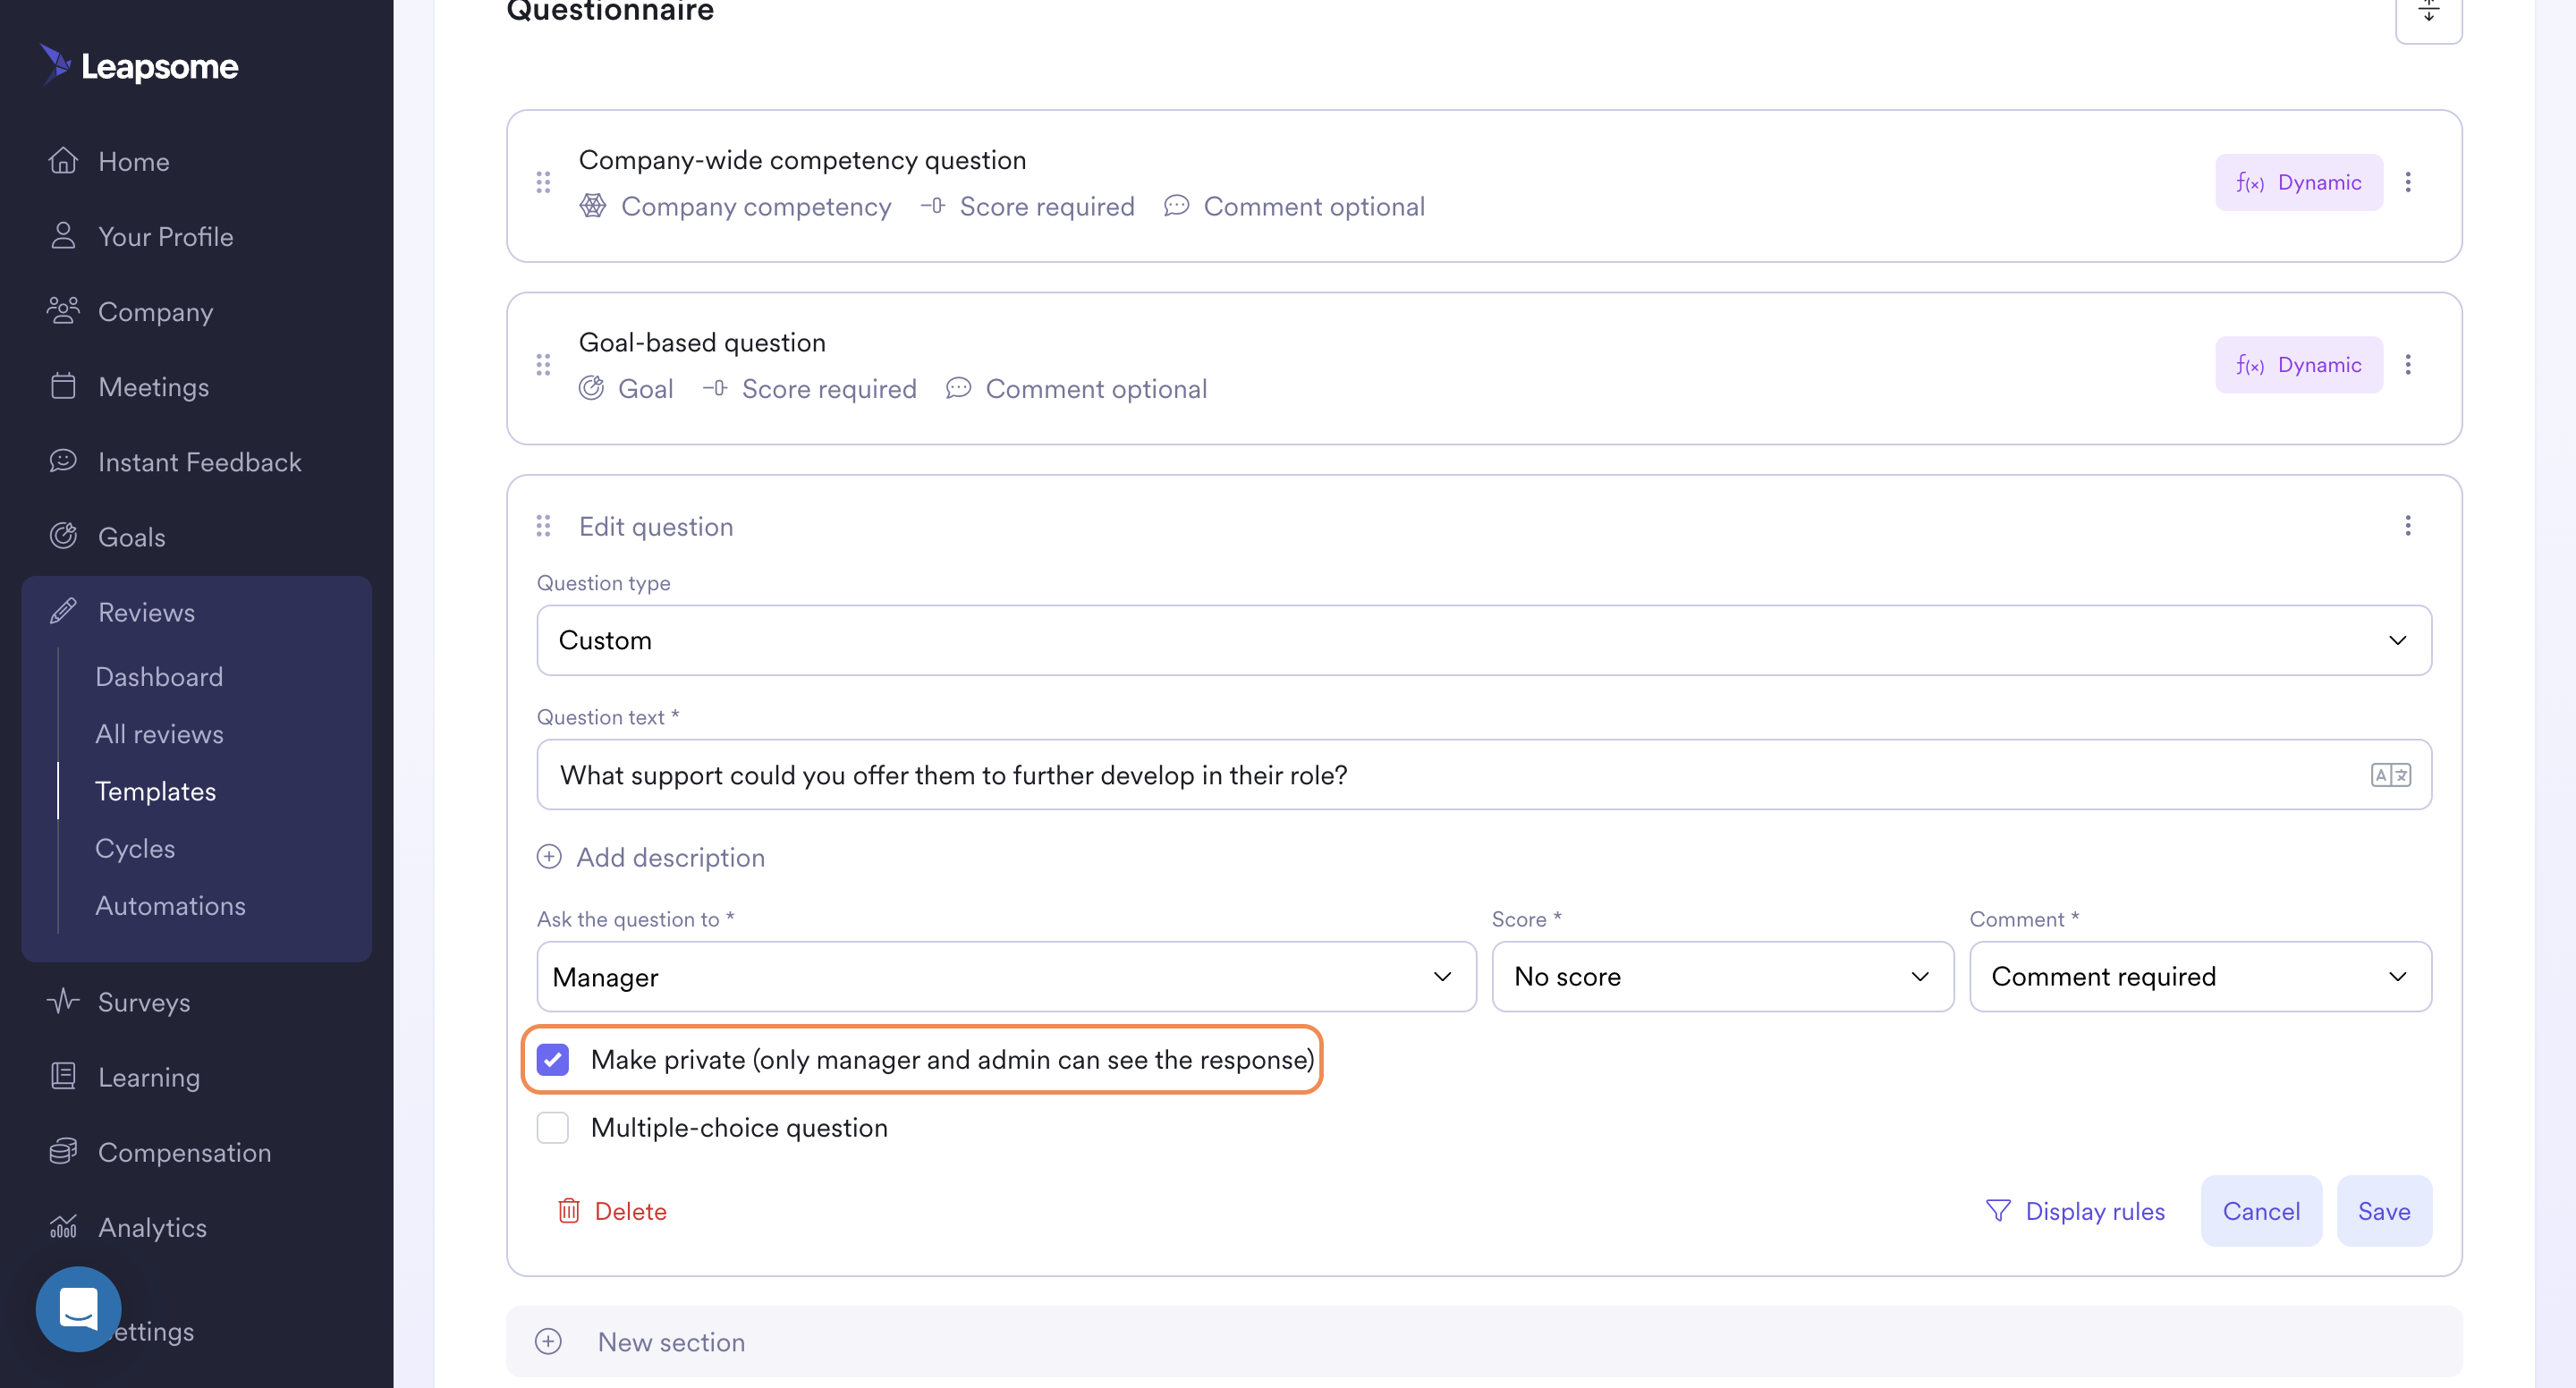Uncheck the Make private checkbox

(553, 1059)
